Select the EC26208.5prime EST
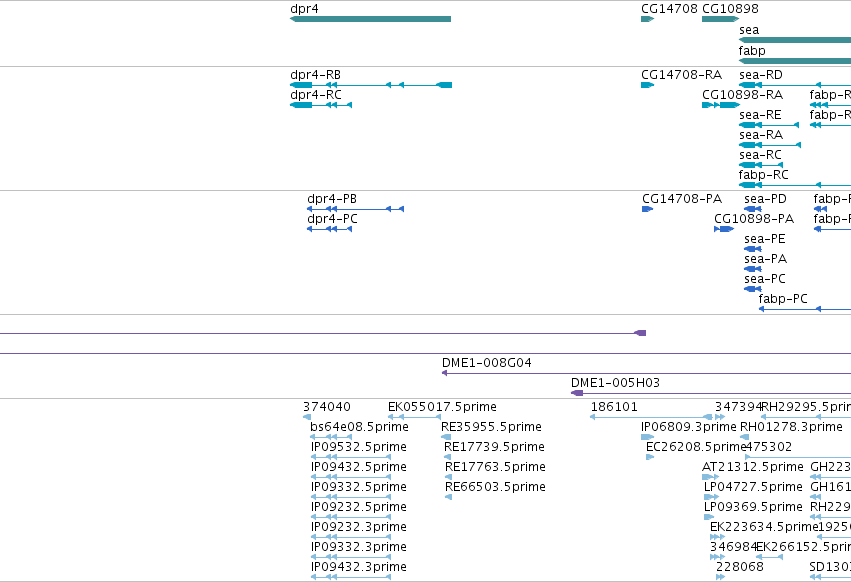Viewport: 851px width, 582px height. pos(650,457)
